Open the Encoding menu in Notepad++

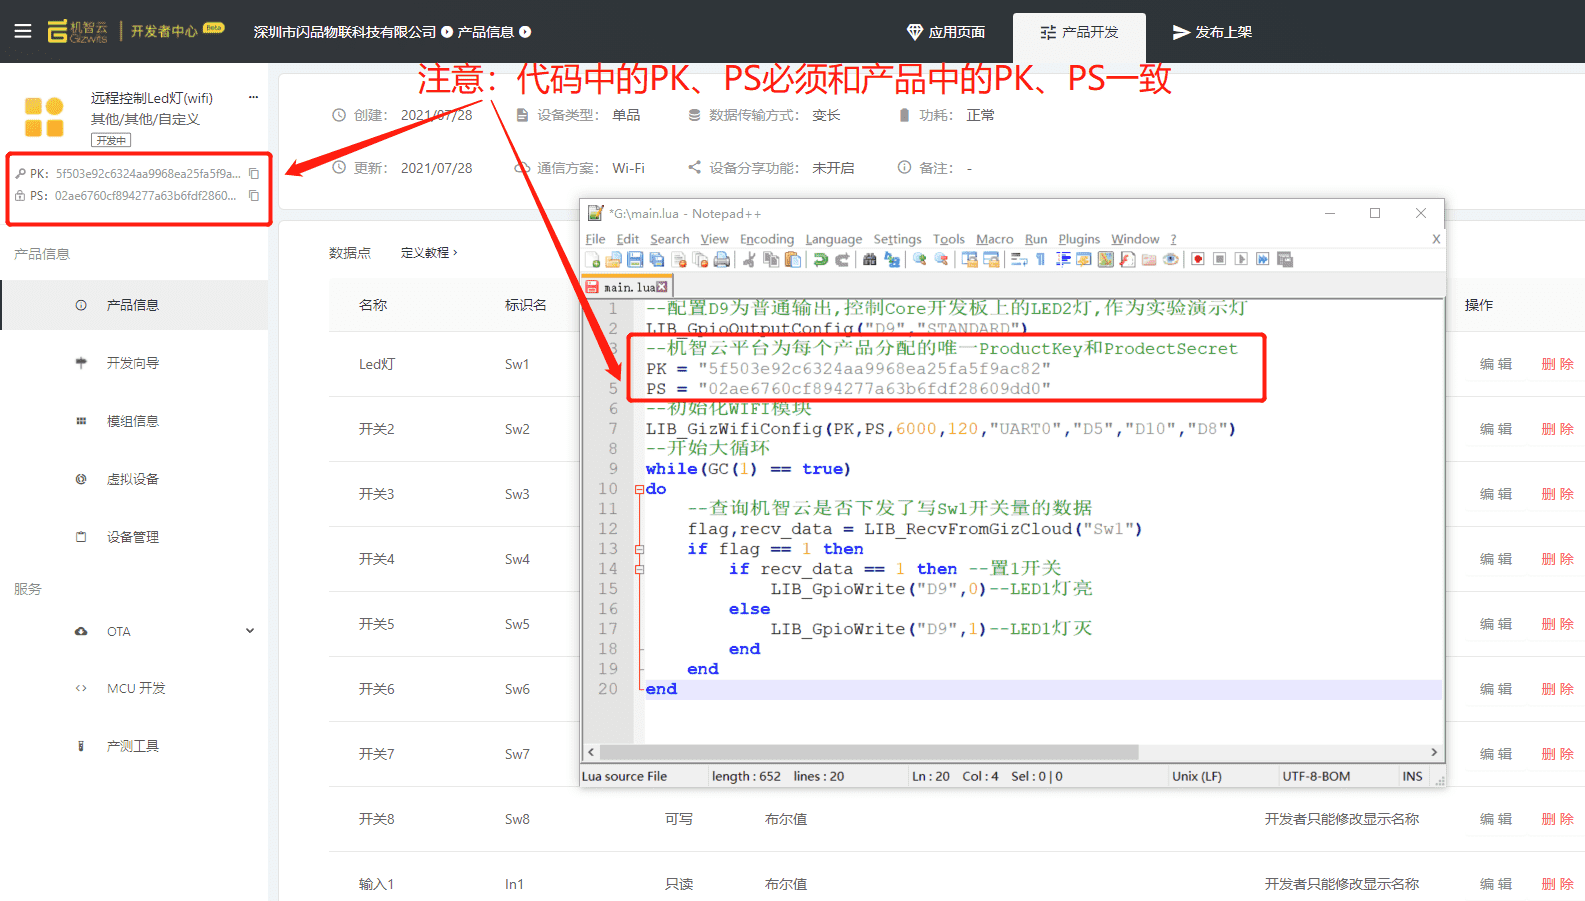(767, 239)
